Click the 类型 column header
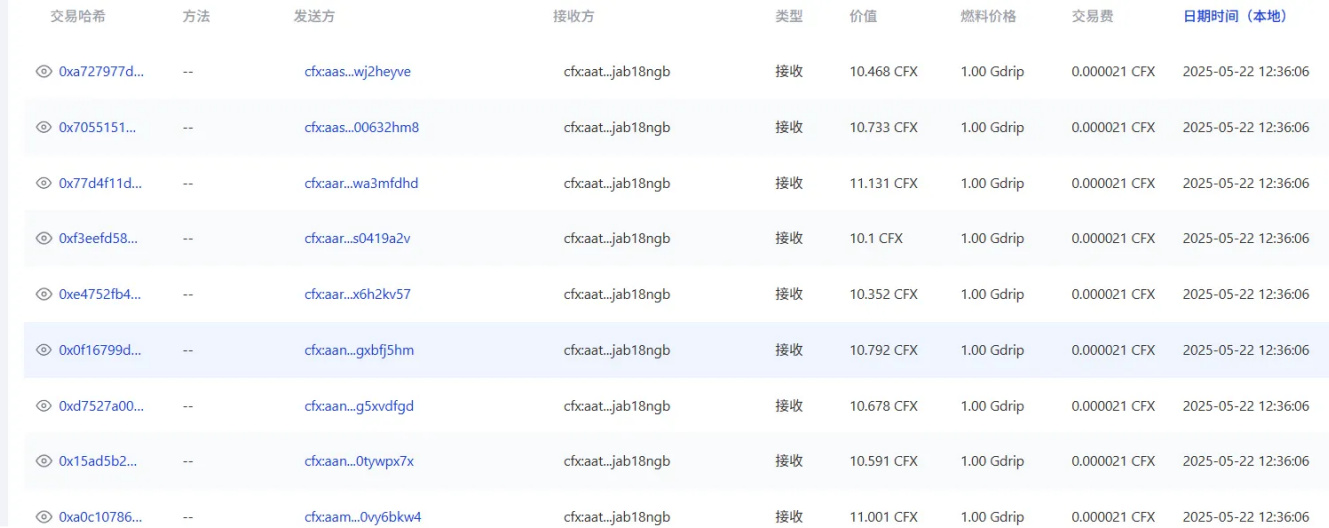 [789, 17]
